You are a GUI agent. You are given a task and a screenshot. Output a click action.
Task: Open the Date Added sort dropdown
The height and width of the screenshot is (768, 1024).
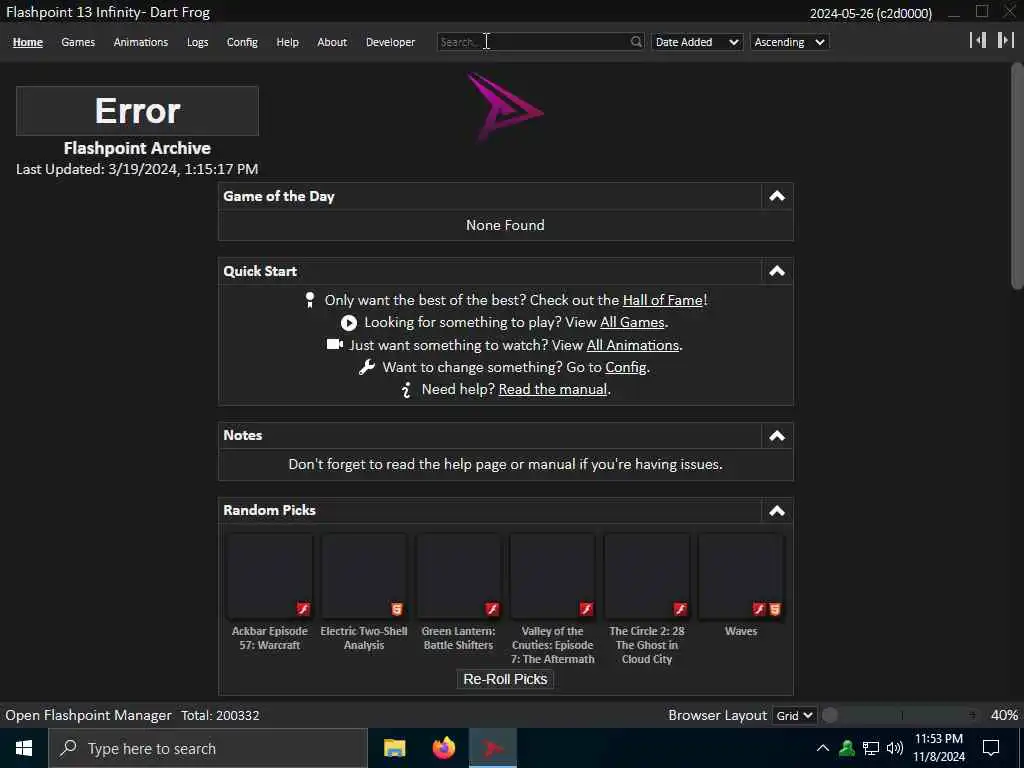pyautogui.click(x=697, y=42)
